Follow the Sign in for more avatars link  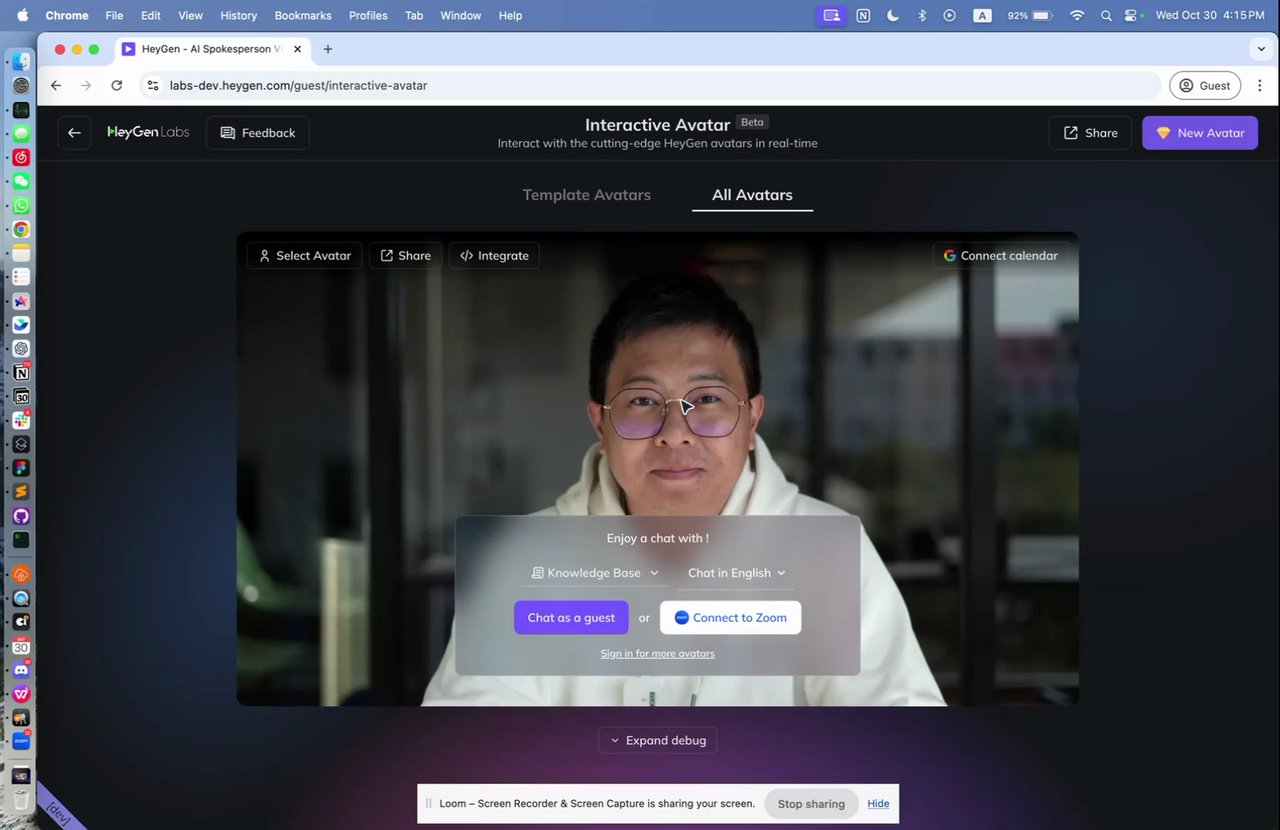click(x=657, y=654)
